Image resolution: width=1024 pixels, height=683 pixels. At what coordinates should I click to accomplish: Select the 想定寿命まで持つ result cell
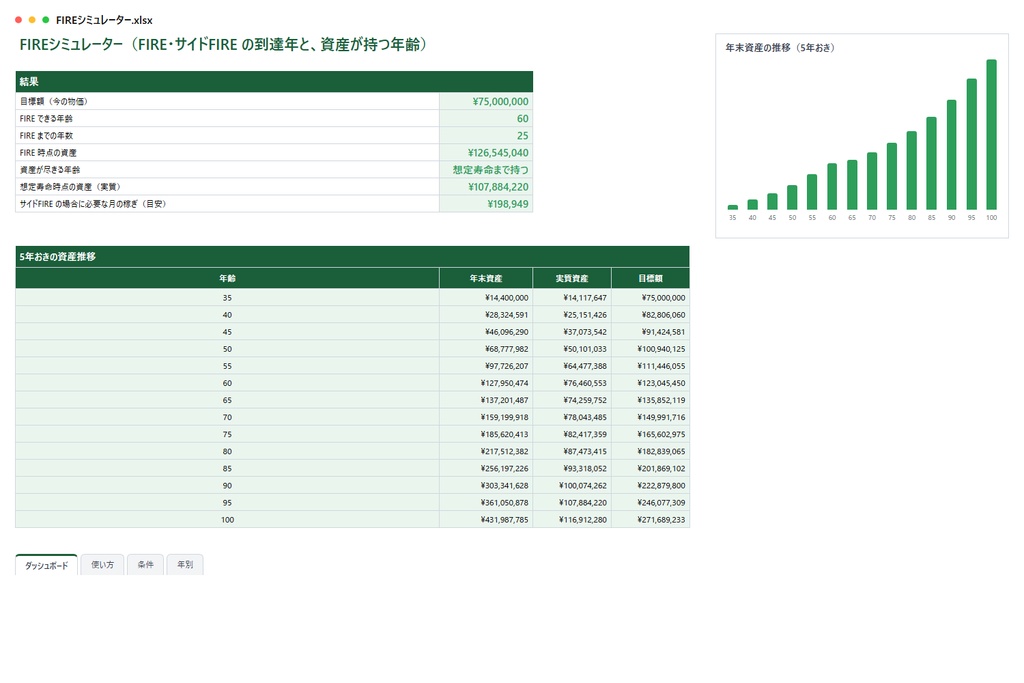pyautogui.click(x=486, y=169)
